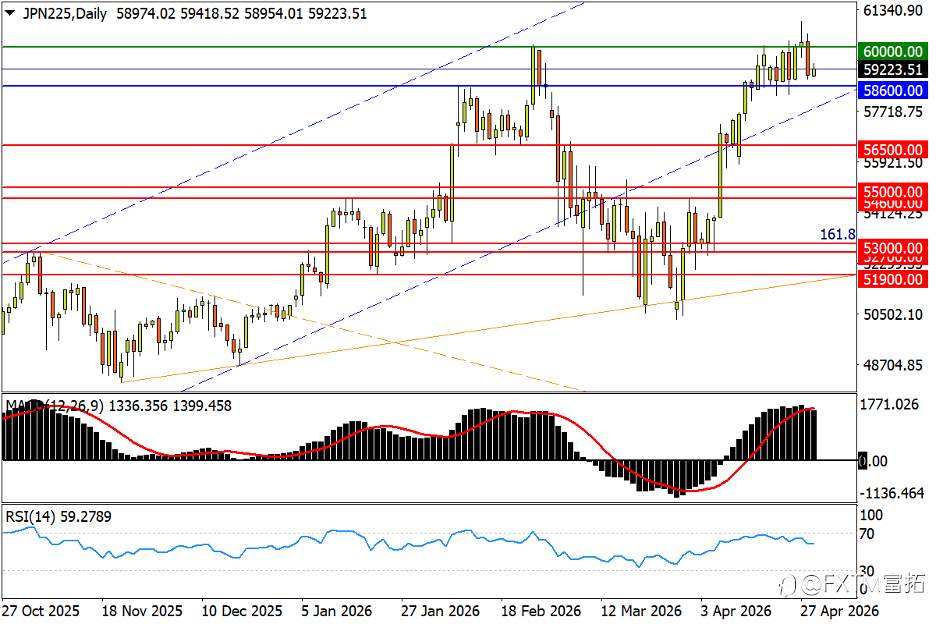Screen dimensions: 936x624
Task: Click the MACD scale value 1771.026
Action: [x=889, y=405]
